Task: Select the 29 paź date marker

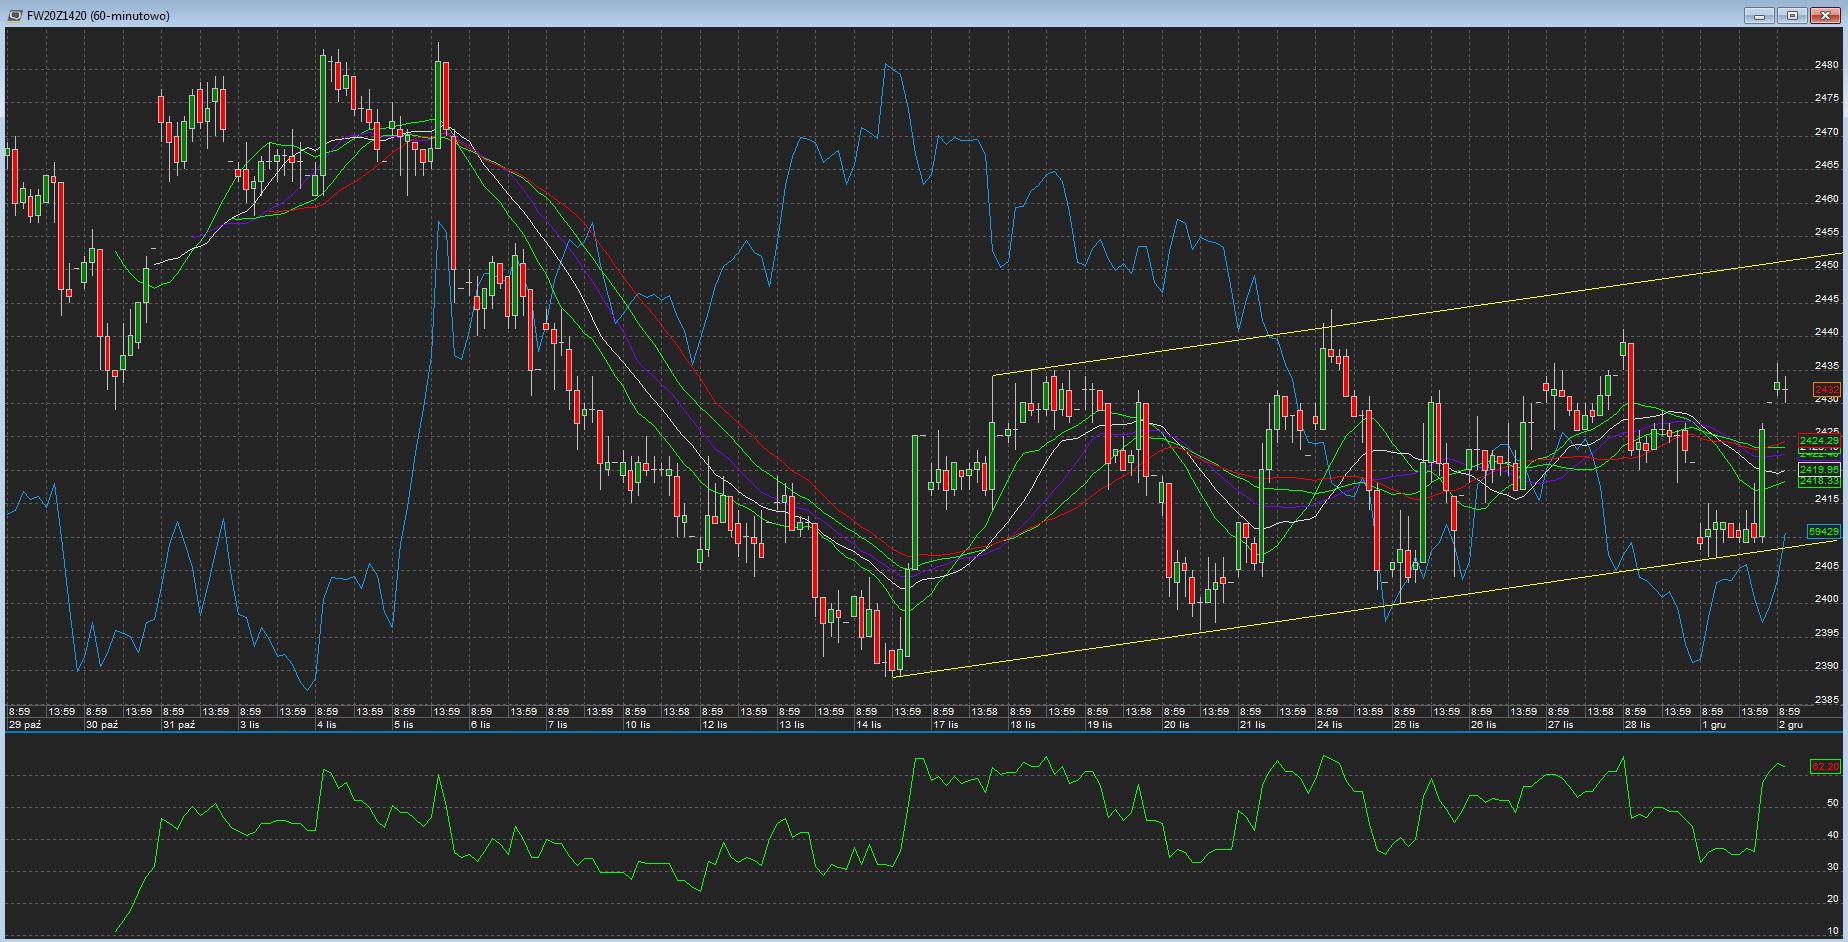Action: 25,724
